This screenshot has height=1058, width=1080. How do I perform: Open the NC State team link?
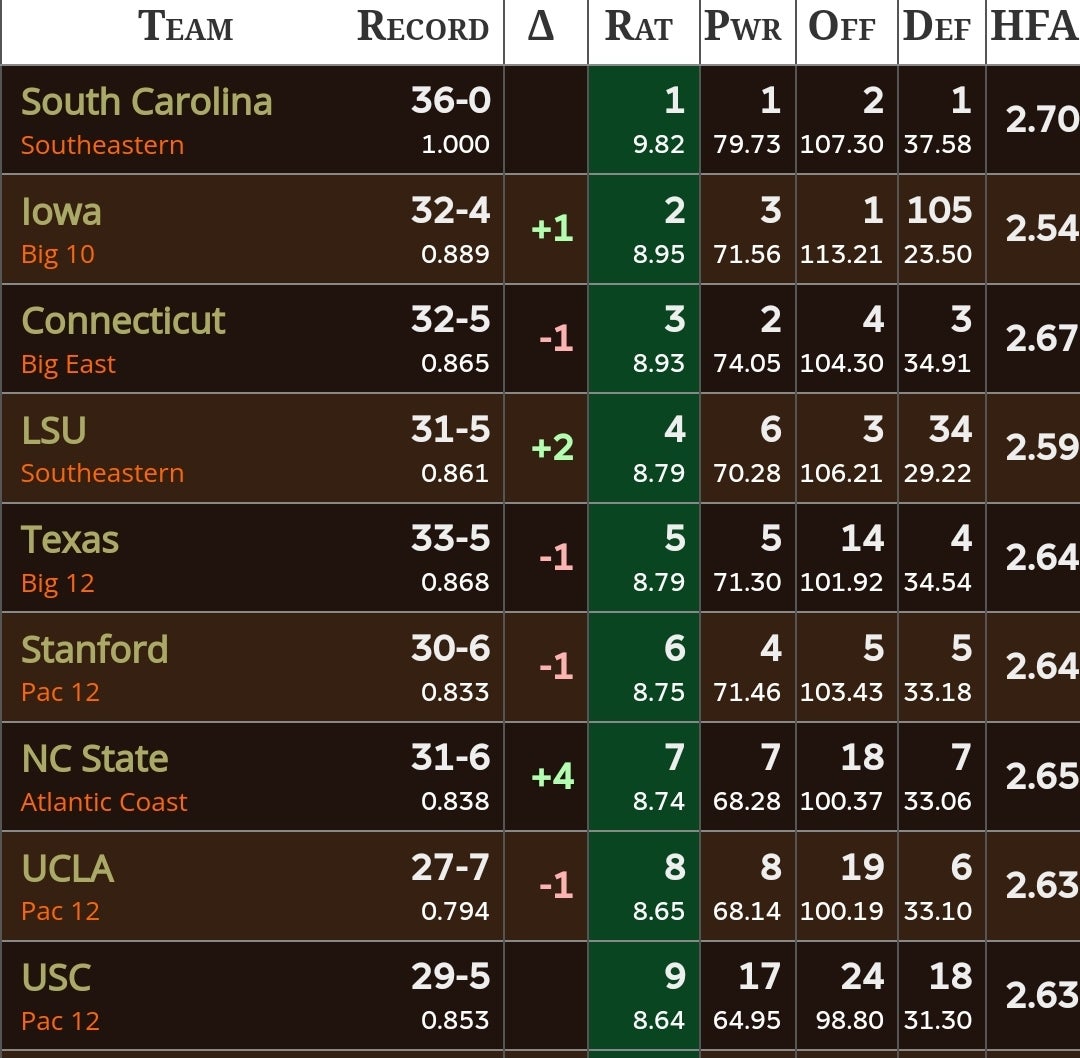tap(95, 759)
